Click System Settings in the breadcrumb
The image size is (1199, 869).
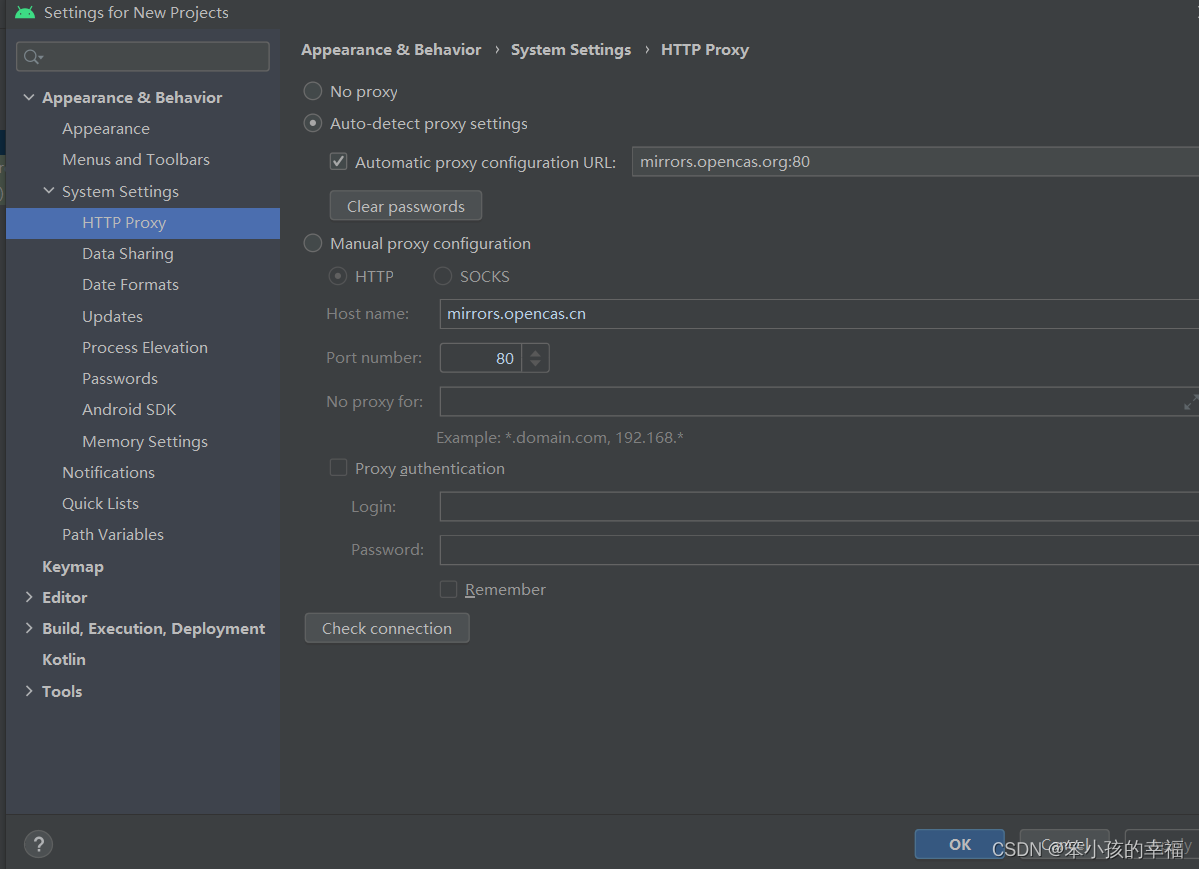pos(571,50)
